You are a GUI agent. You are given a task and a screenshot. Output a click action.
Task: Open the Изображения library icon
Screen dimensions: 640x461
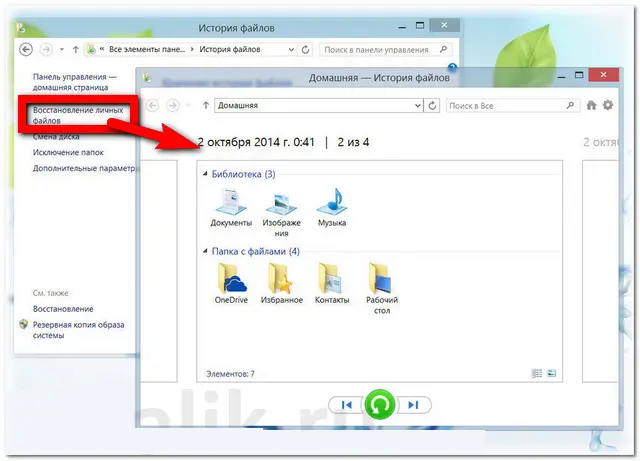click(x=281, y=213)
